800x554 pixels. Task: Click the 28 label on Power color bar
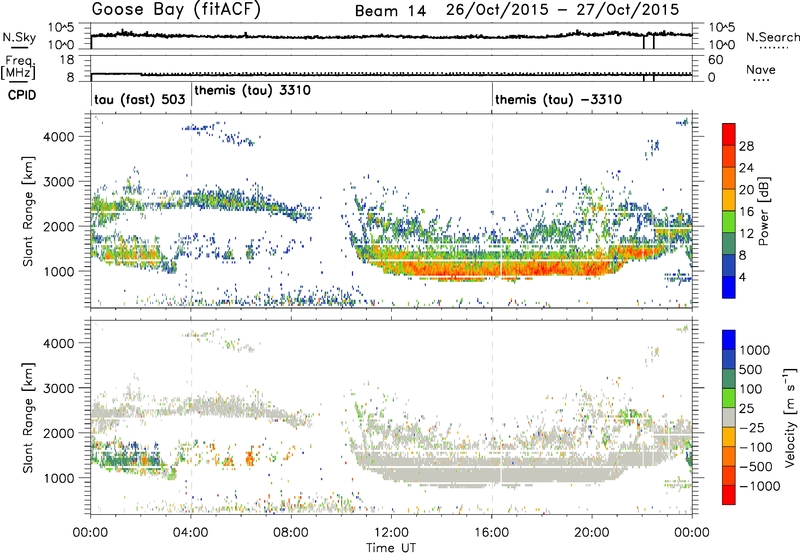pyautogui.click(x=746, y=146)
